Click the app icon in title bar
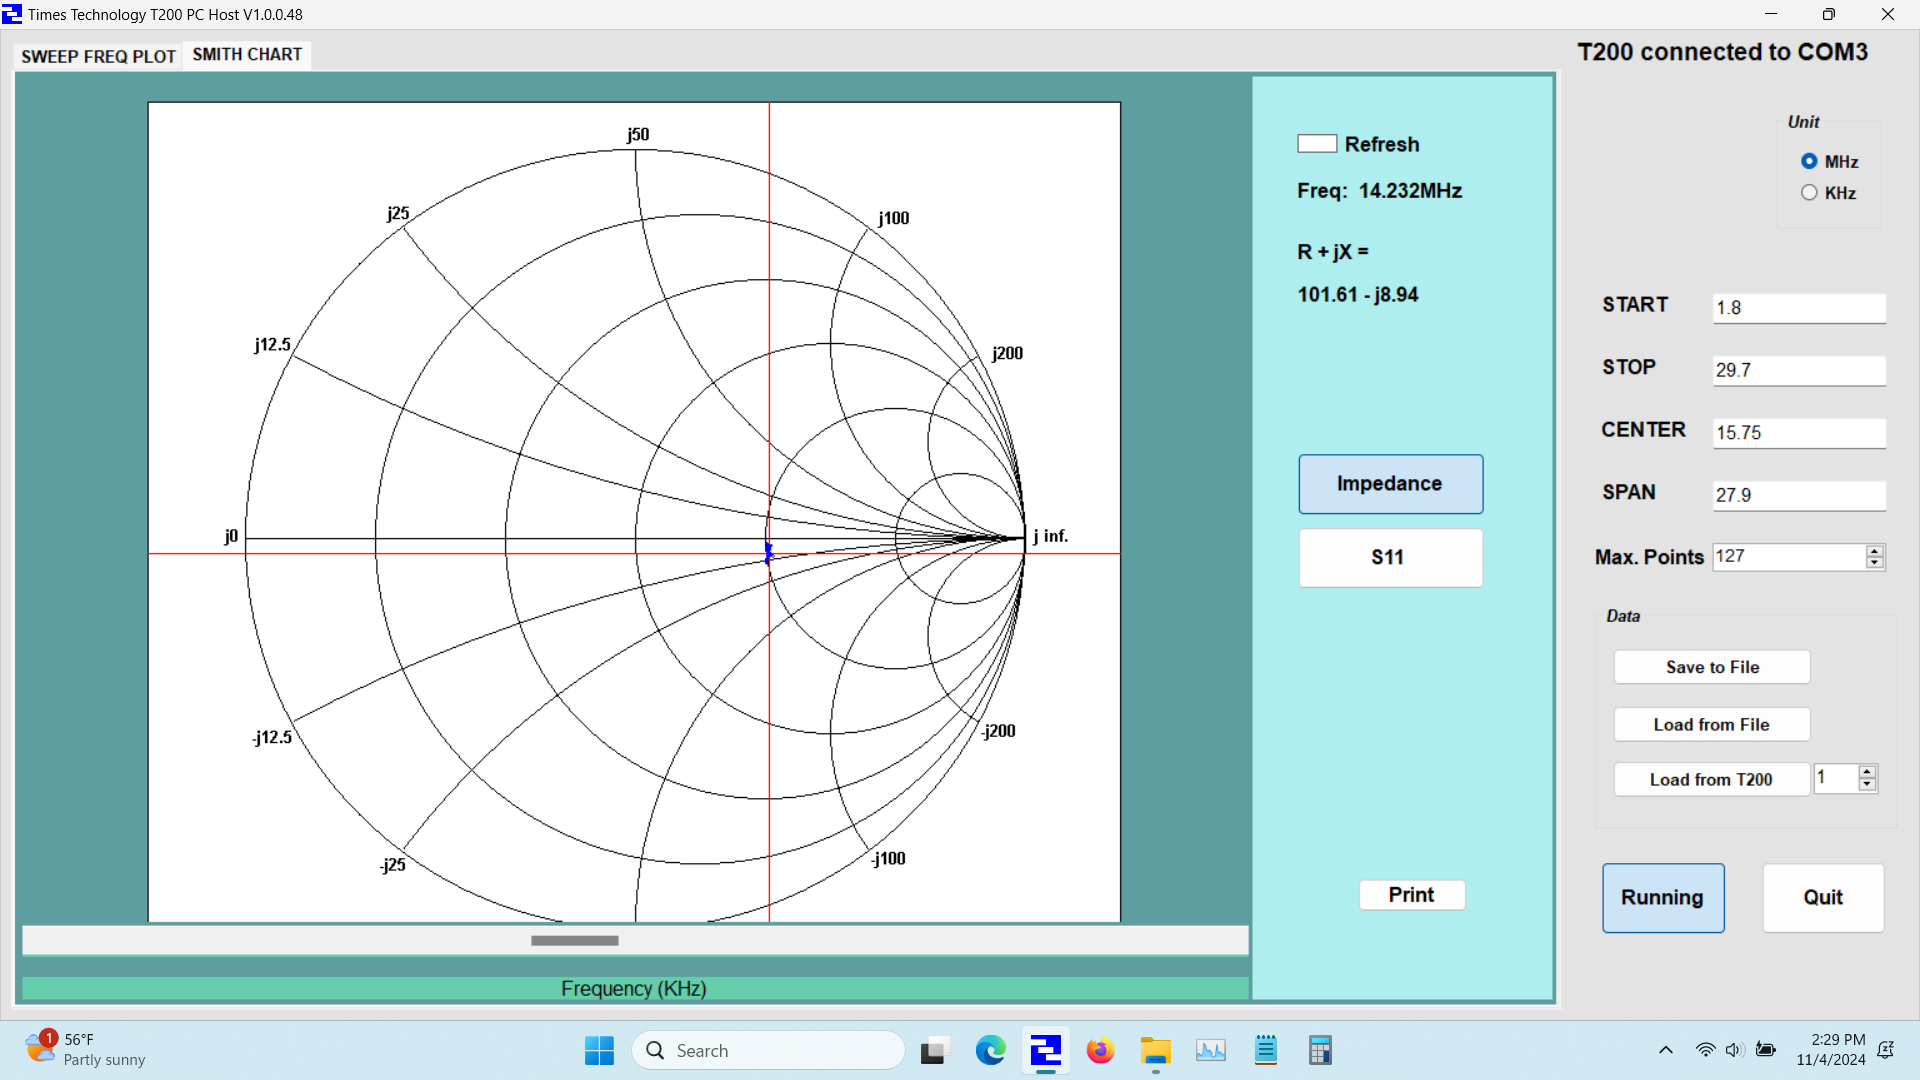This screenshot has height=1080, width=1920. point(12,14)
